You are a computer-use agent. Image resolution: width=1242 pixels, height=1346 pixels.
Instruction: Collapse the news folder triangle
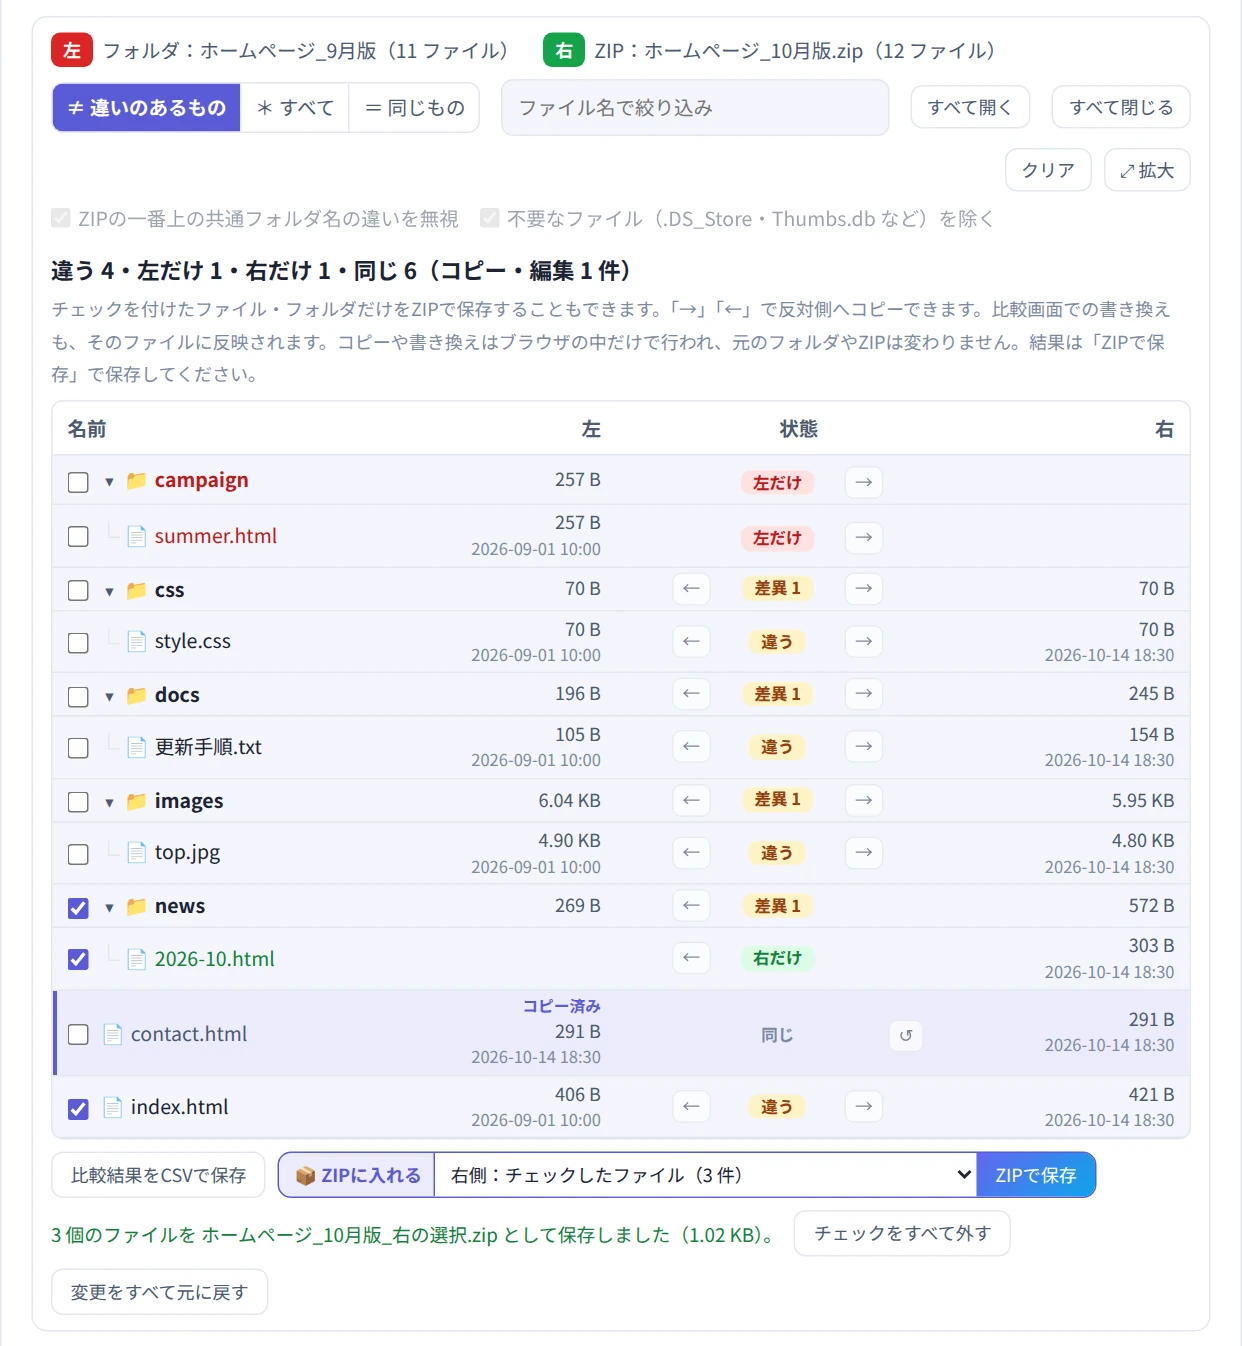(x=109, y=907)
